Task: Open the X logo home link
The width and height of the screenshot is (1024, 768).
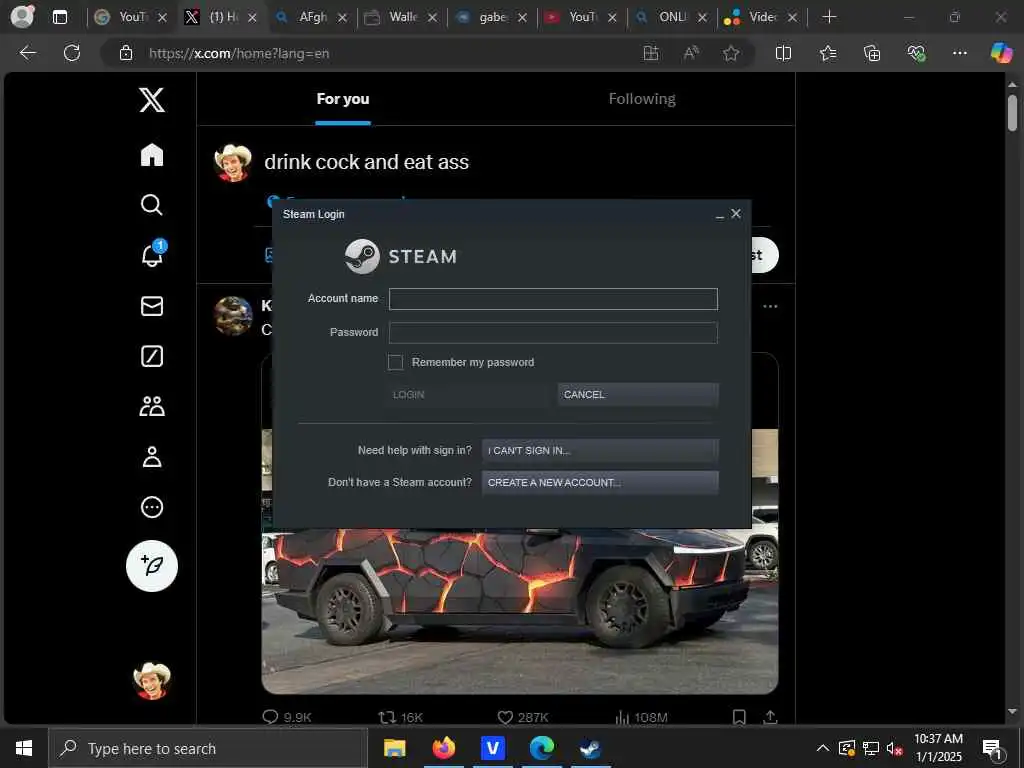Action: pos(152,100)
